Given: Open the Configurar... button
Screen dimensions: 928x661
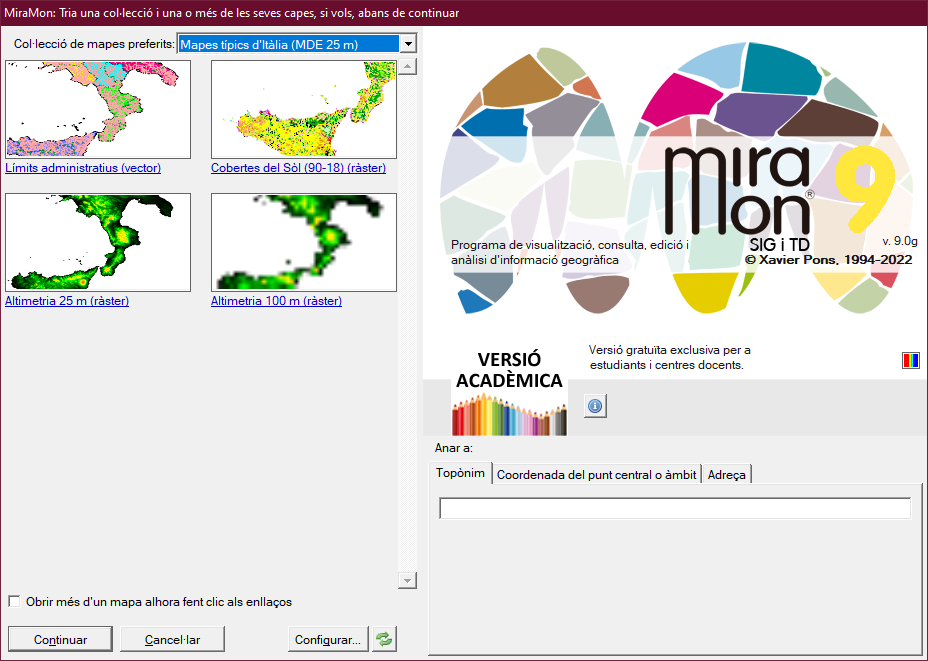Looking at the screenshot, I should click(328, 639).
